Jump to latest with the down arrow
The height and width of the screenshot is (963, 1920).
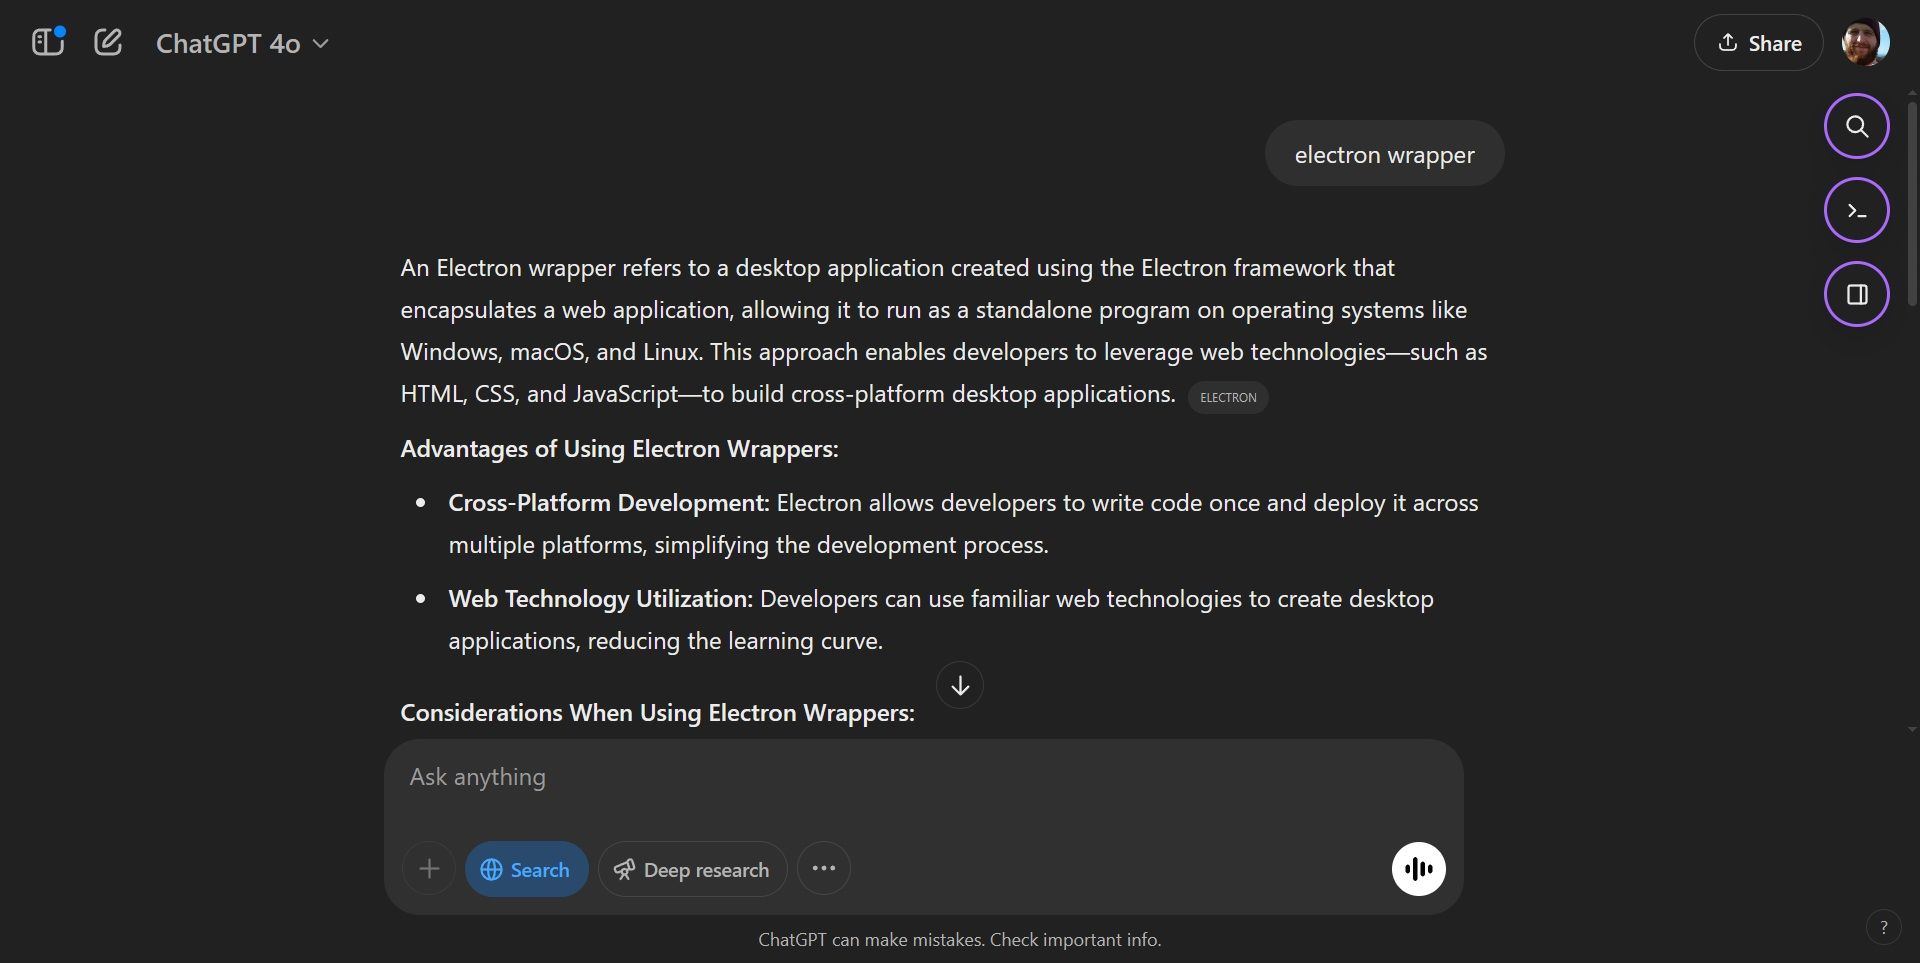click(959, 686)
